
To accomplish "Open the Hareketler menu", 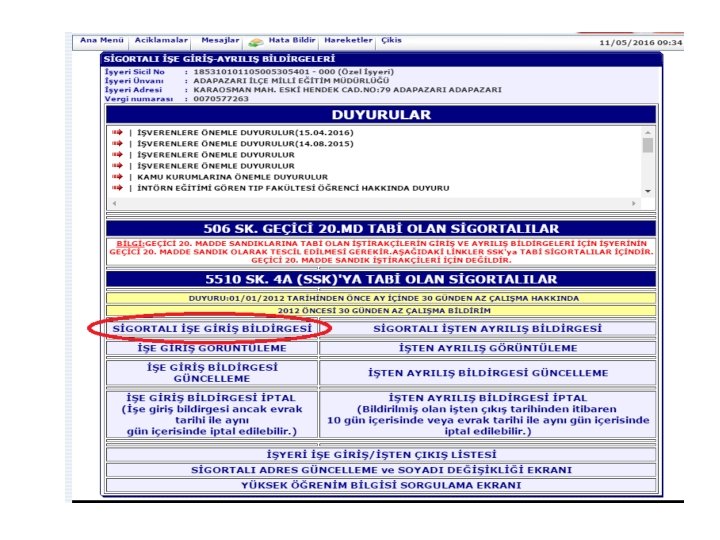I will tap(348, 40).
